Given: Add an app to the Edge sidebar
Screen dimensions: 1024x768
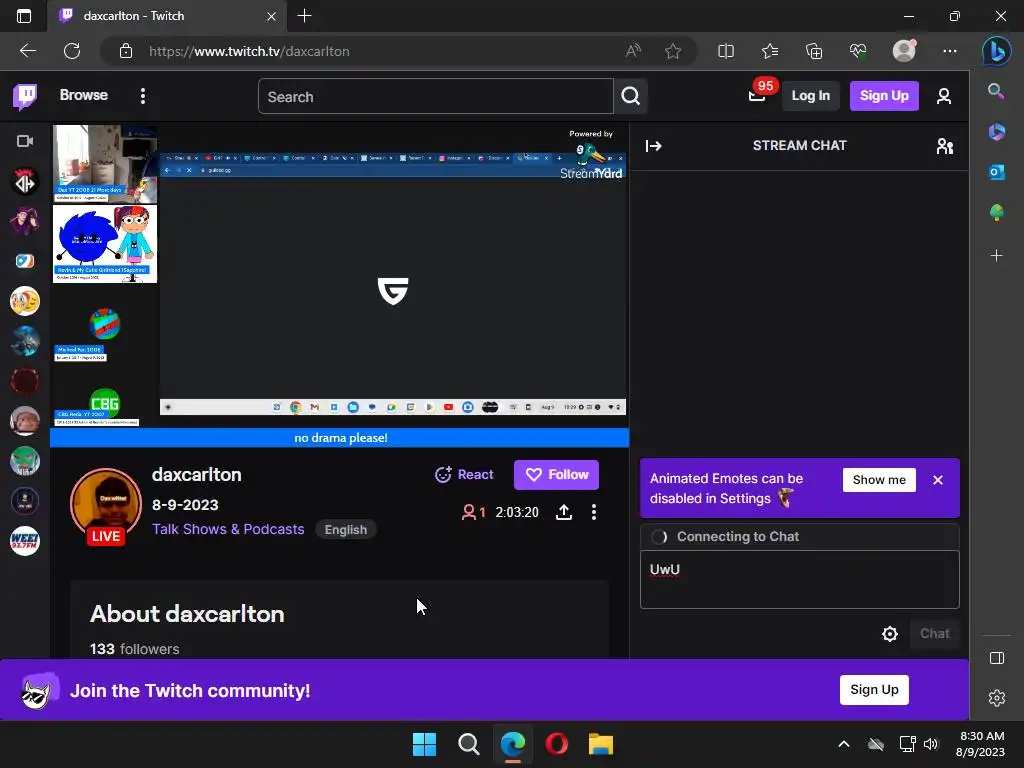Looking at the screenshot, I should pyautogui.click(x=996, y=256).
